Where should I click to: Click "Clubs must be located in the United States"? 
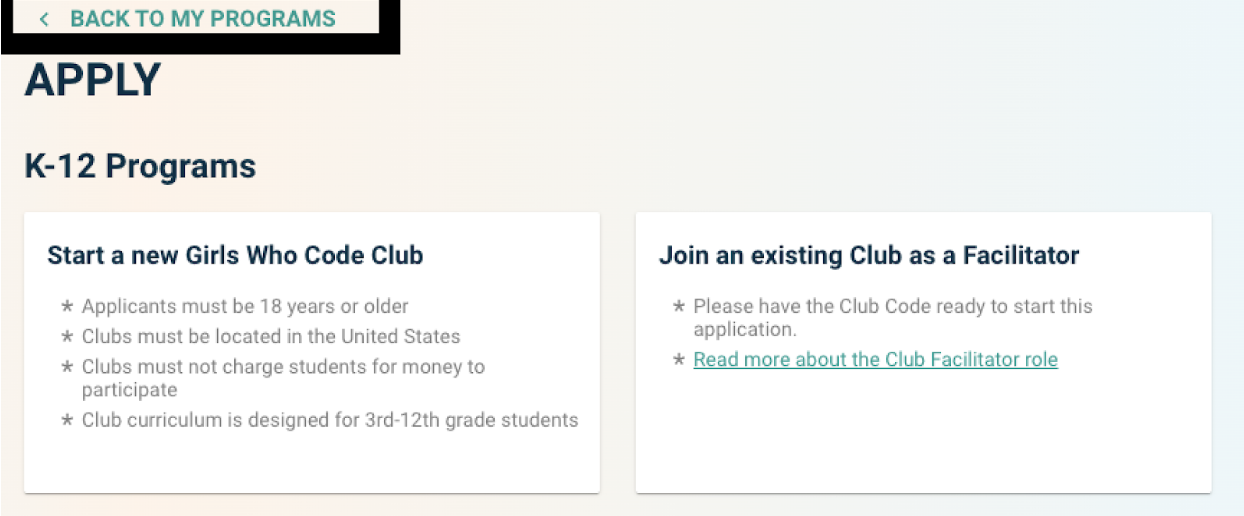click(271, 337)
